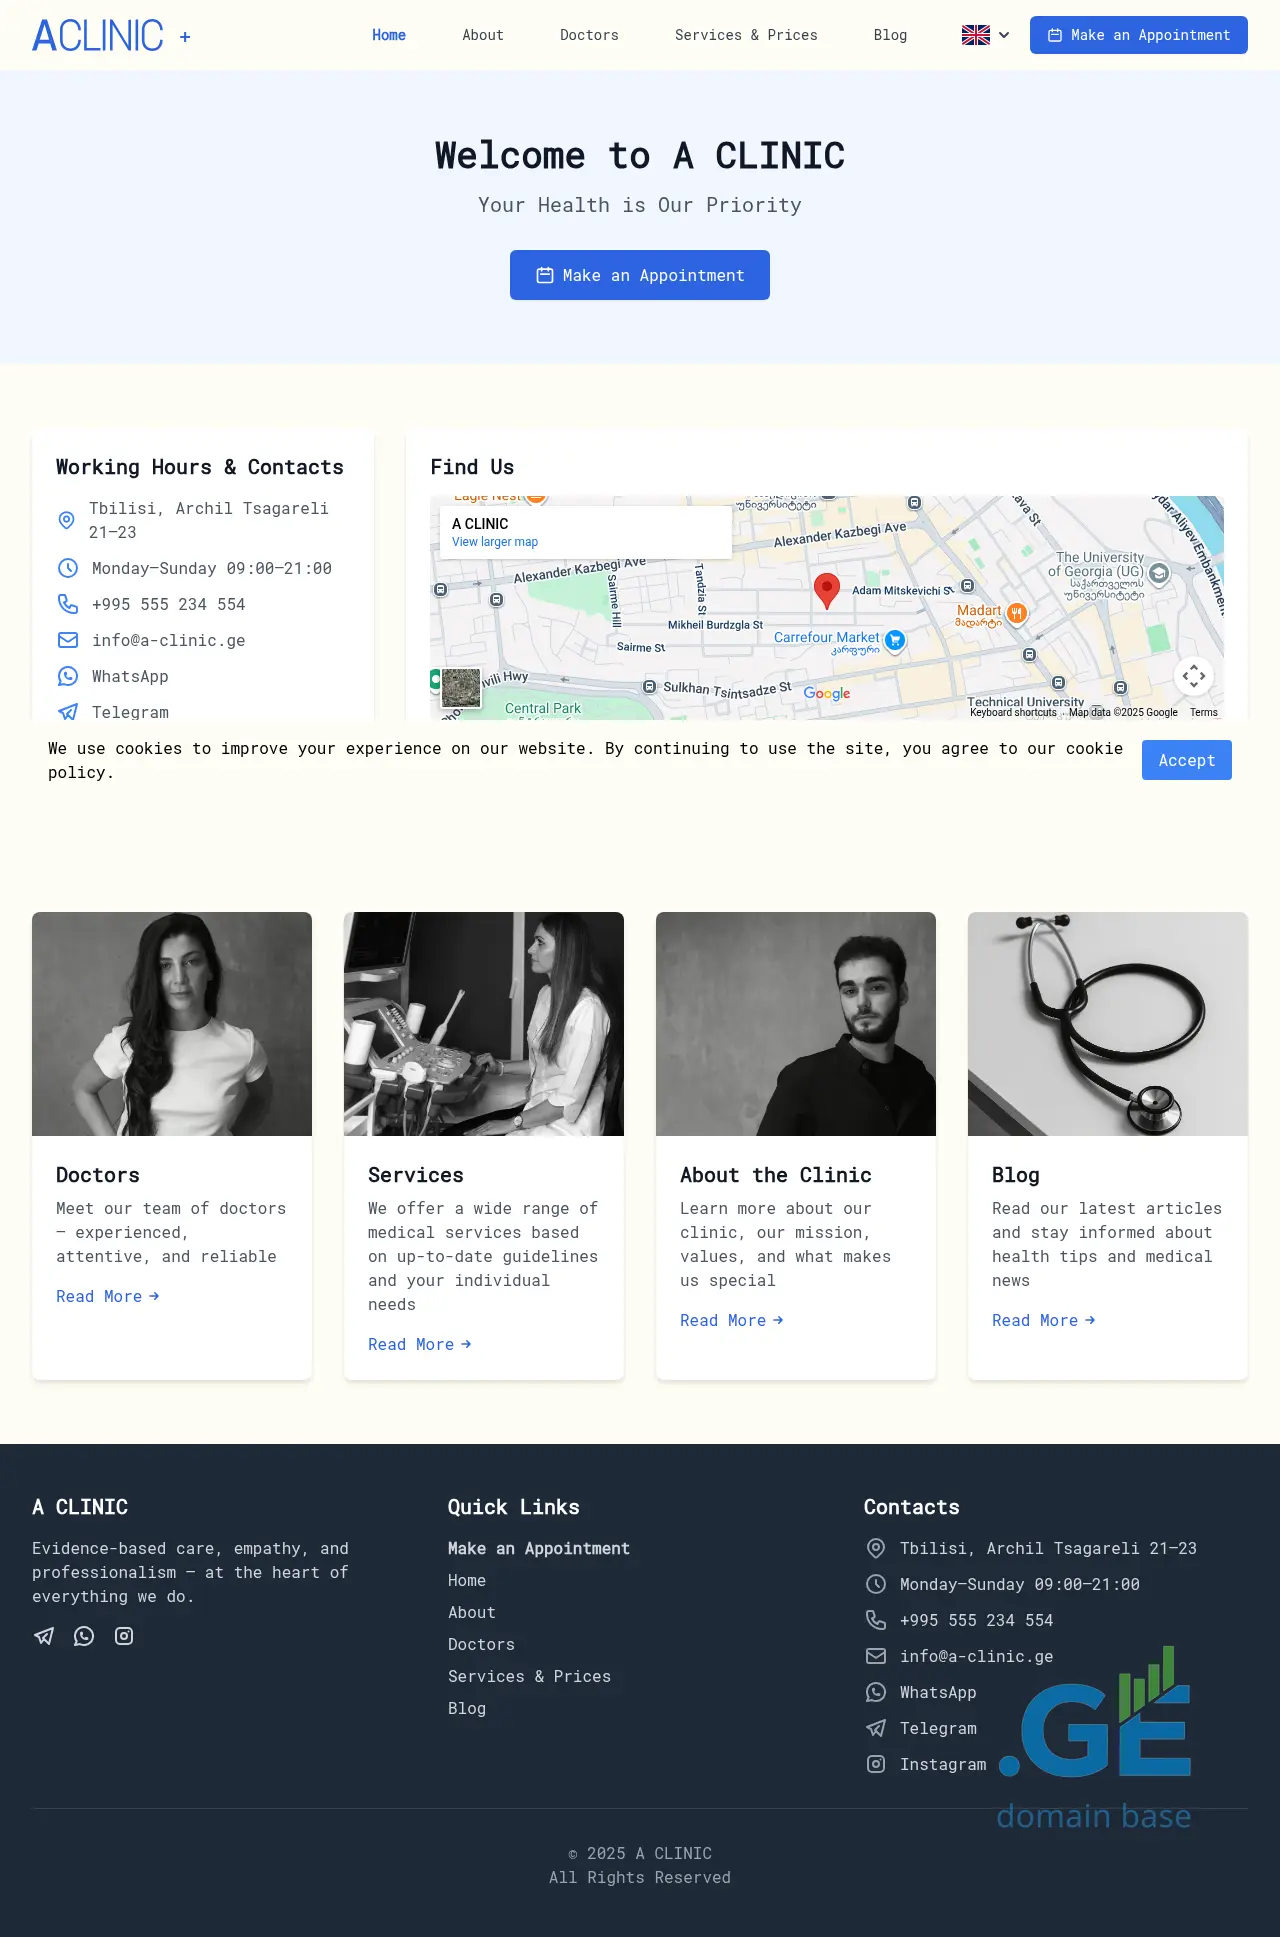Open the About link in footer Quick Links

[x=472, y=1612]
